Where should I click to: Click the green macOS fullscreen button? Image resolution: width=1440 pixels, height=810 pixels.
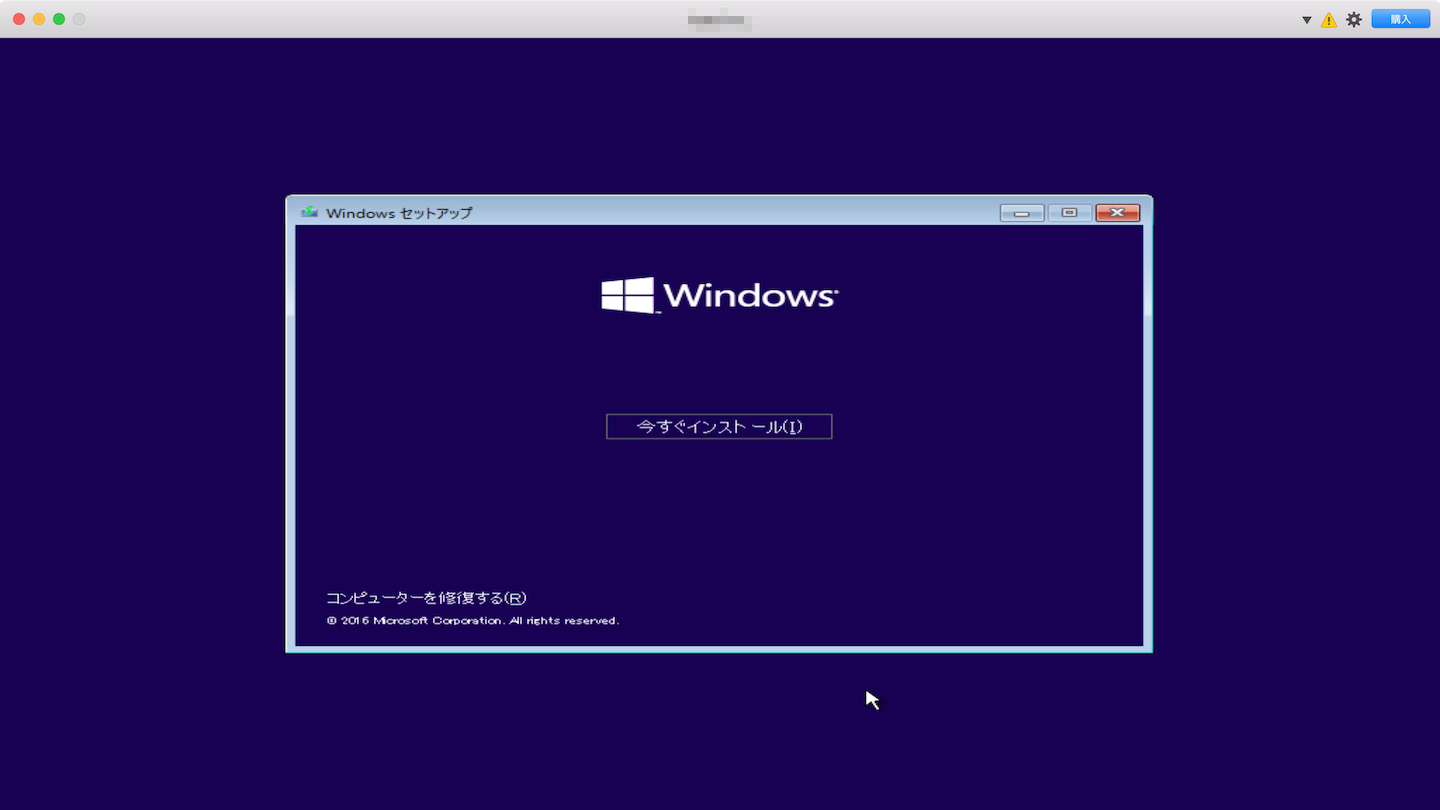pos(59,19)
